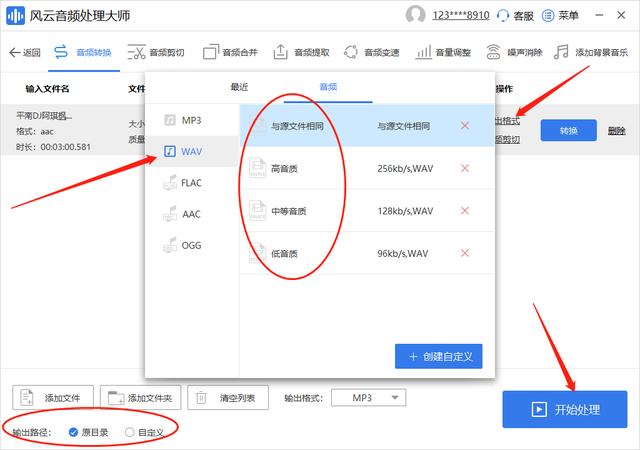The height and width of the screenshot is (450, 640).
Task: Click 高音质 preset file icon
Action: click(x=258, y=167)
